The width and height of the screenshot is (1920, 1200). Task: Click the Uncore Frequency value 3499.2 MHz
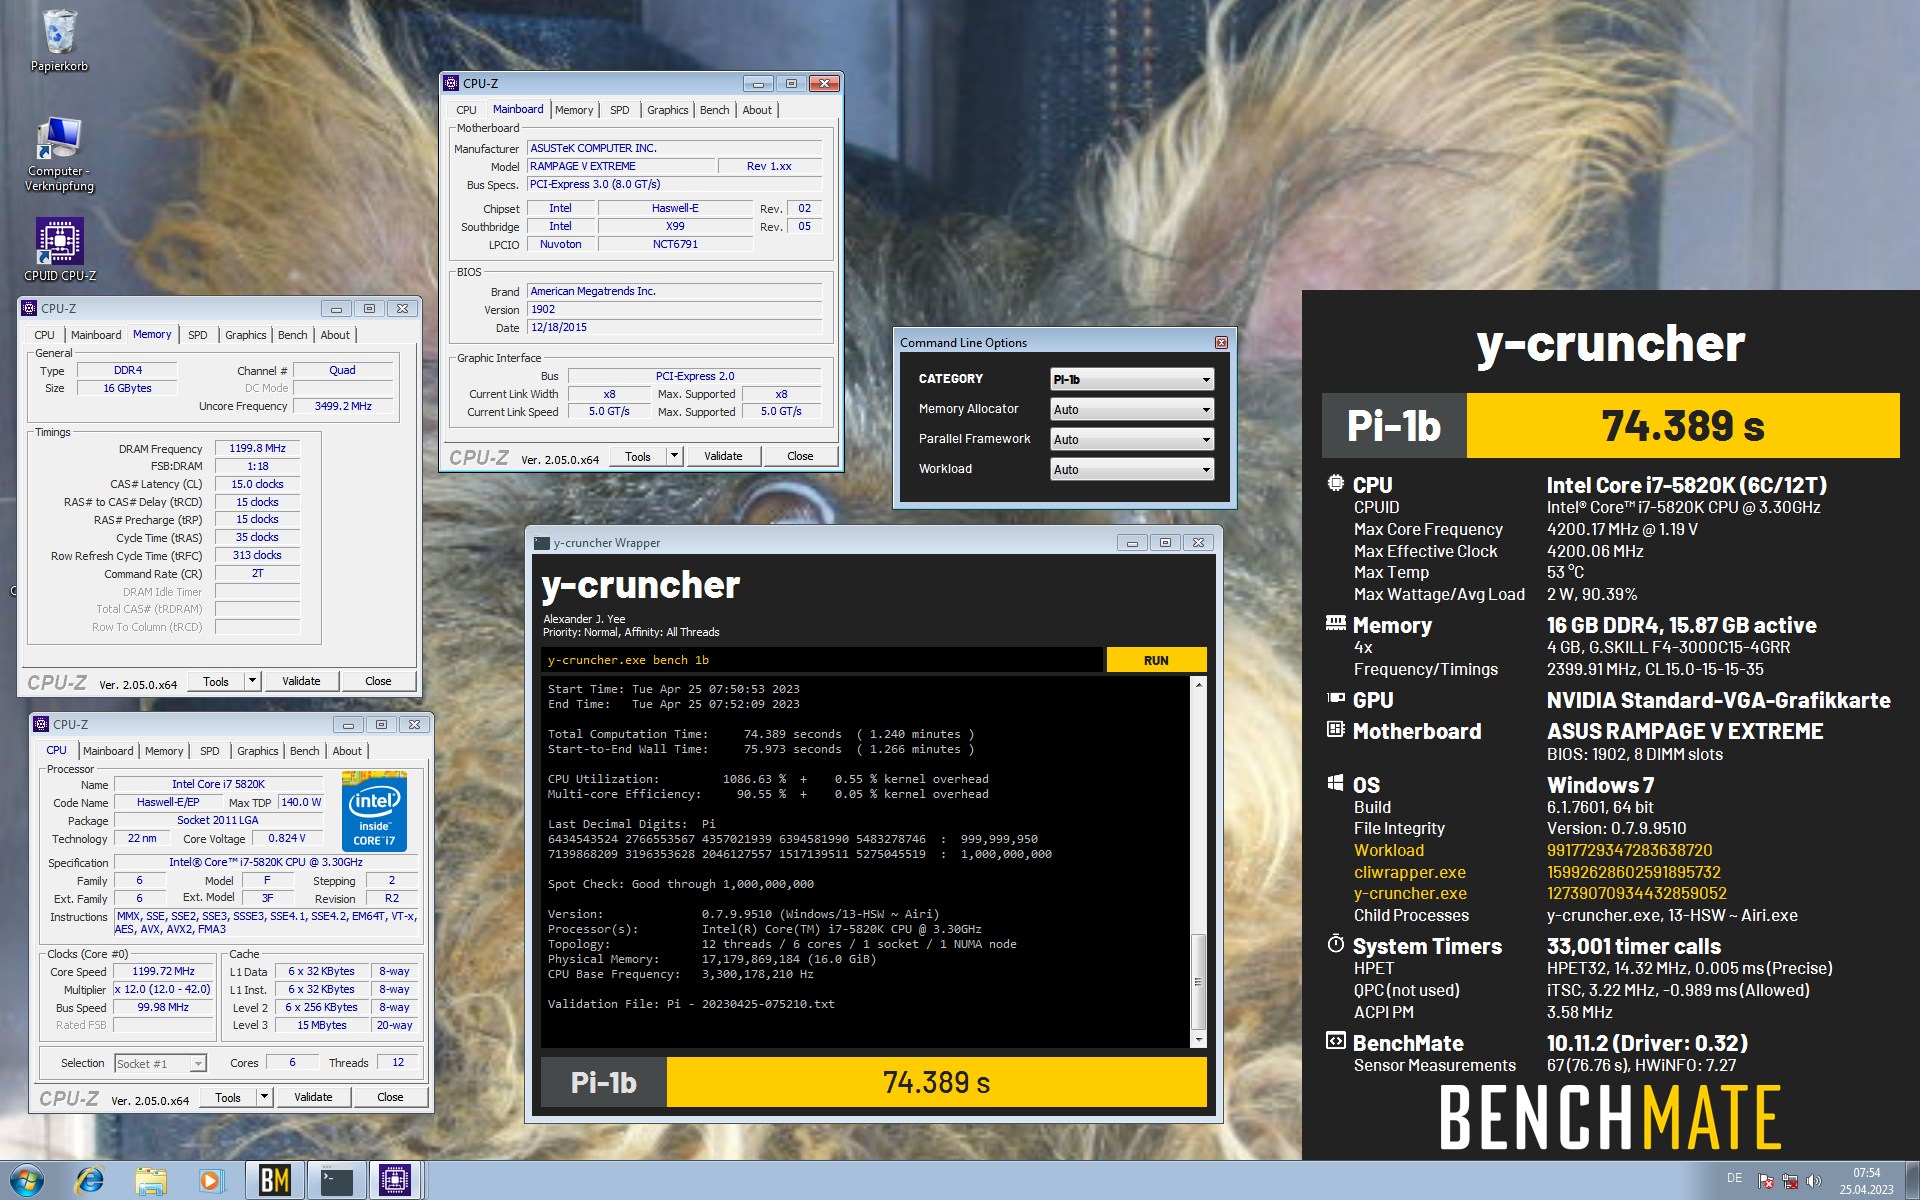343,406
